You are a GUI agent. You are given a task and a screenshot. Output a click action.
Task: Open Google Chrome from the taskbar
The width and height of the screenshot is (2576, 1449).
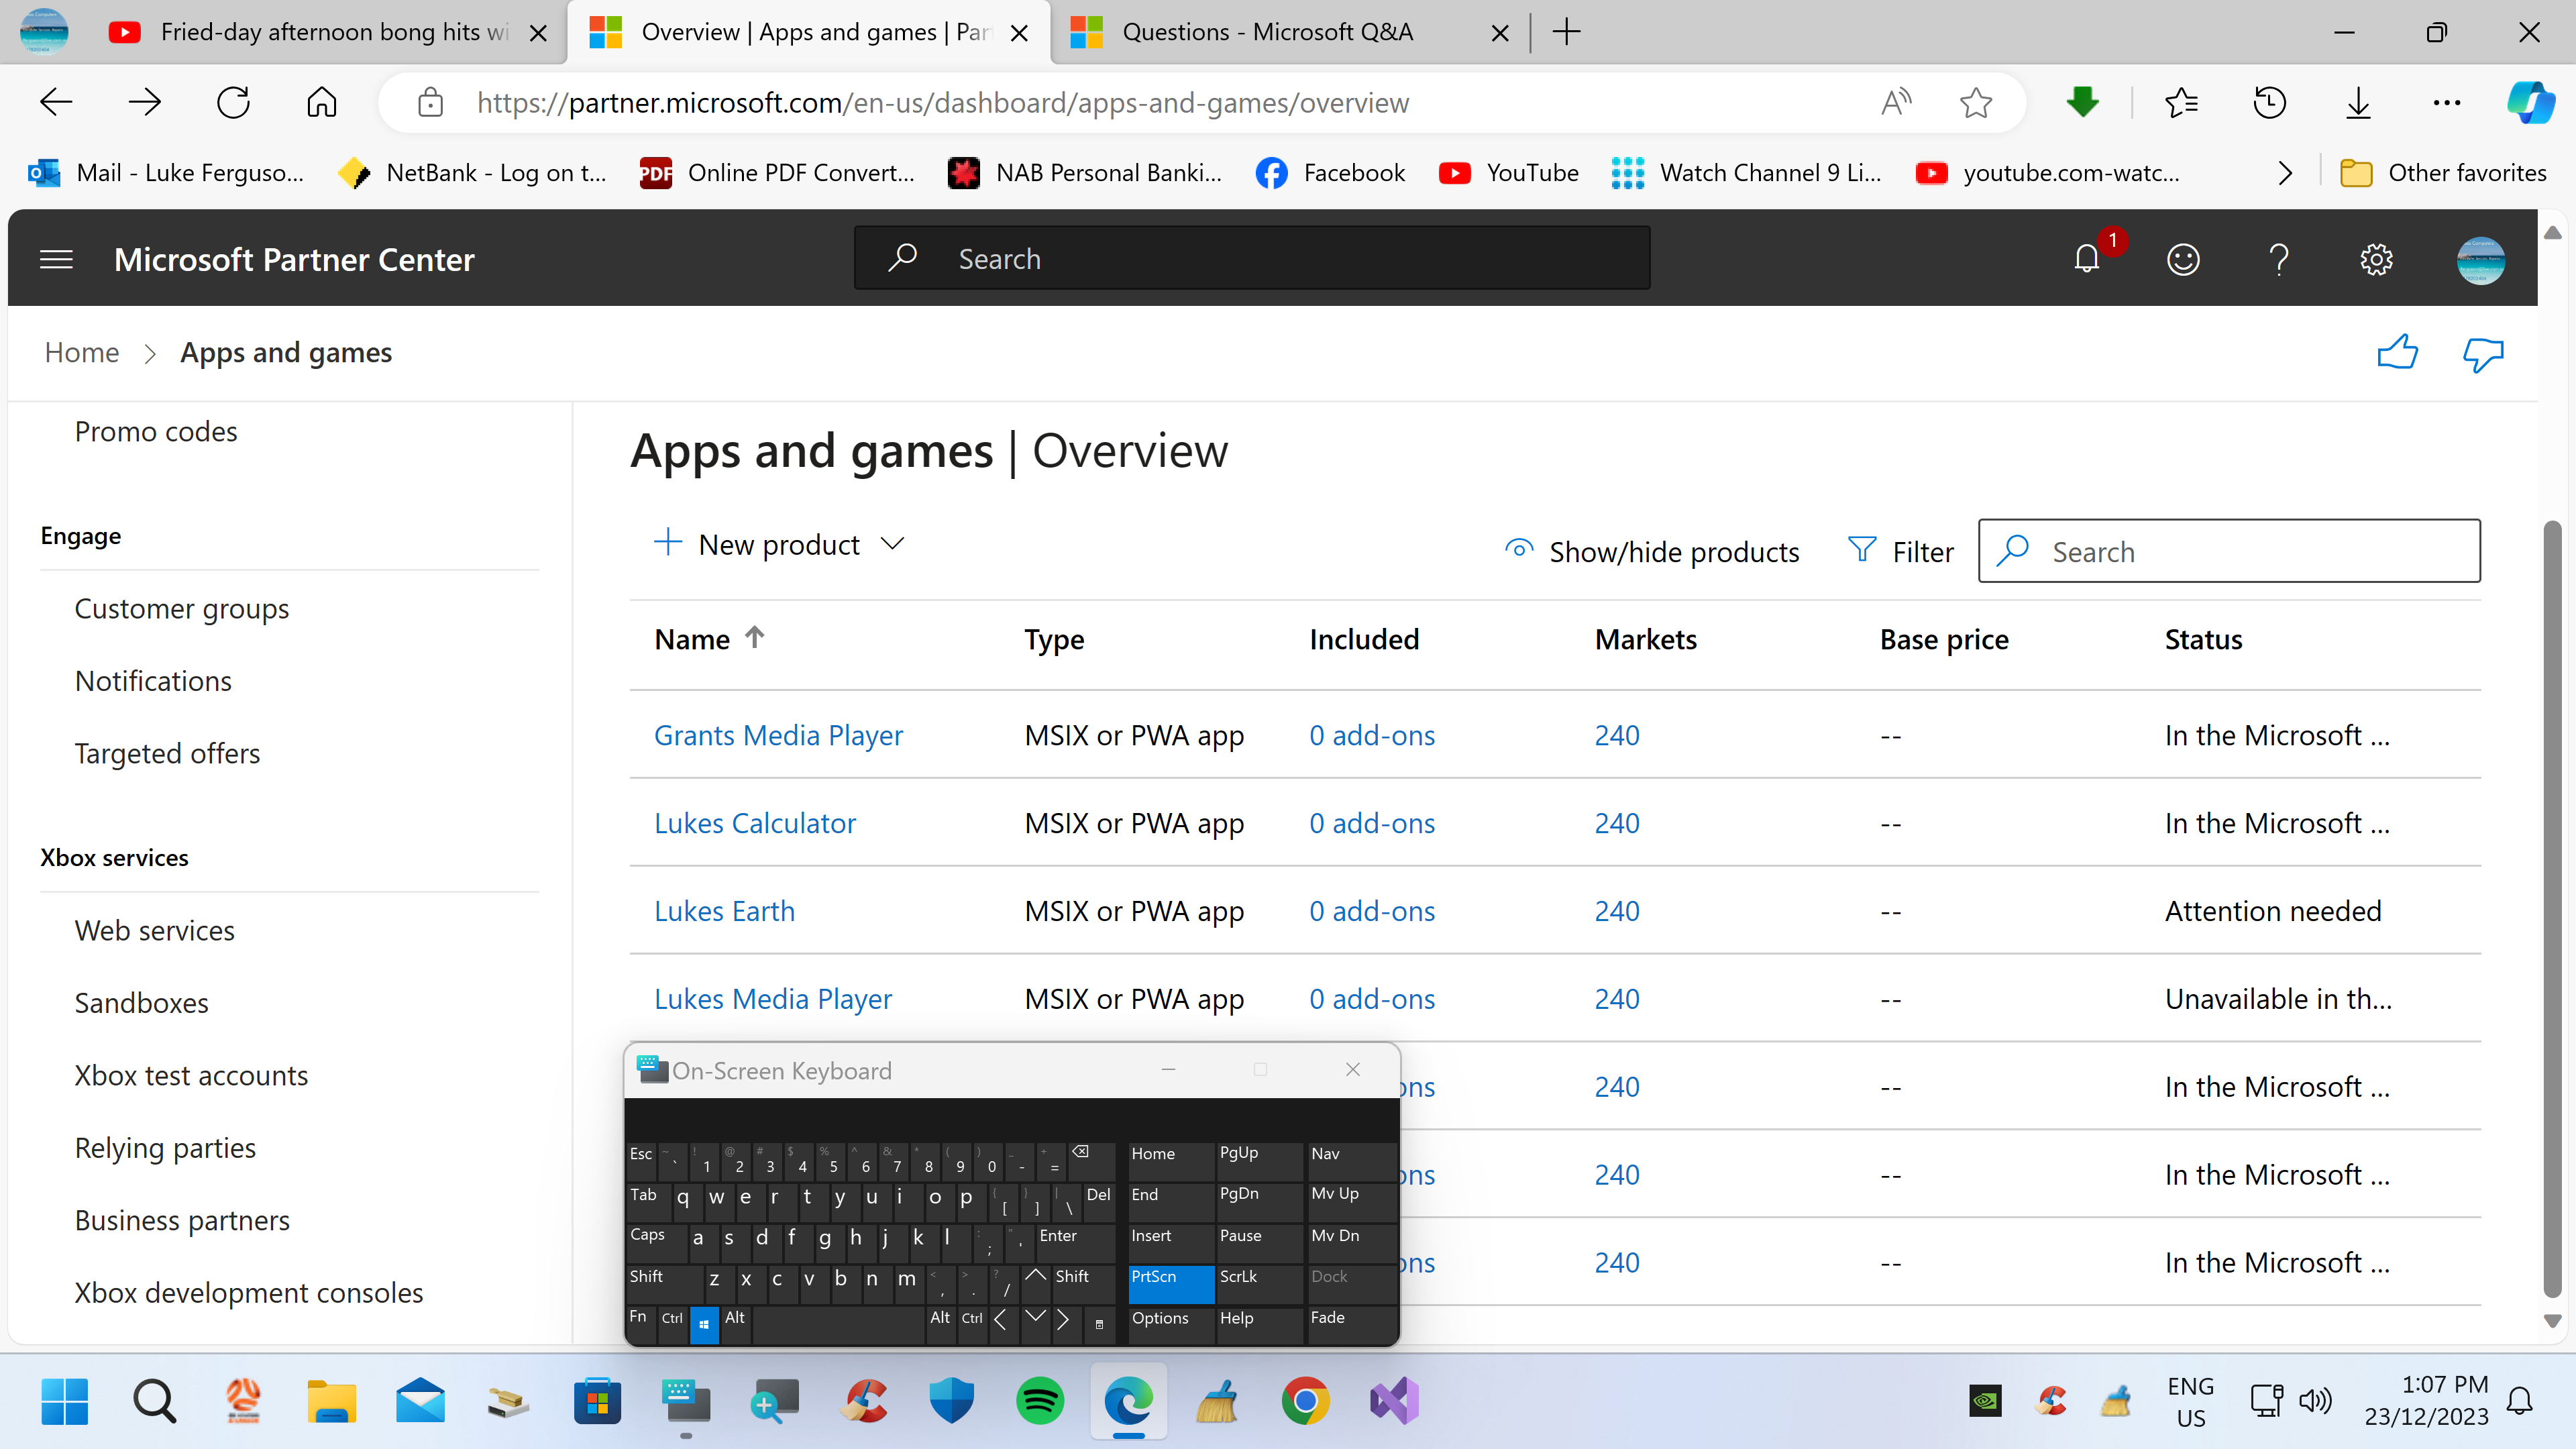tap(1305, 1400)
